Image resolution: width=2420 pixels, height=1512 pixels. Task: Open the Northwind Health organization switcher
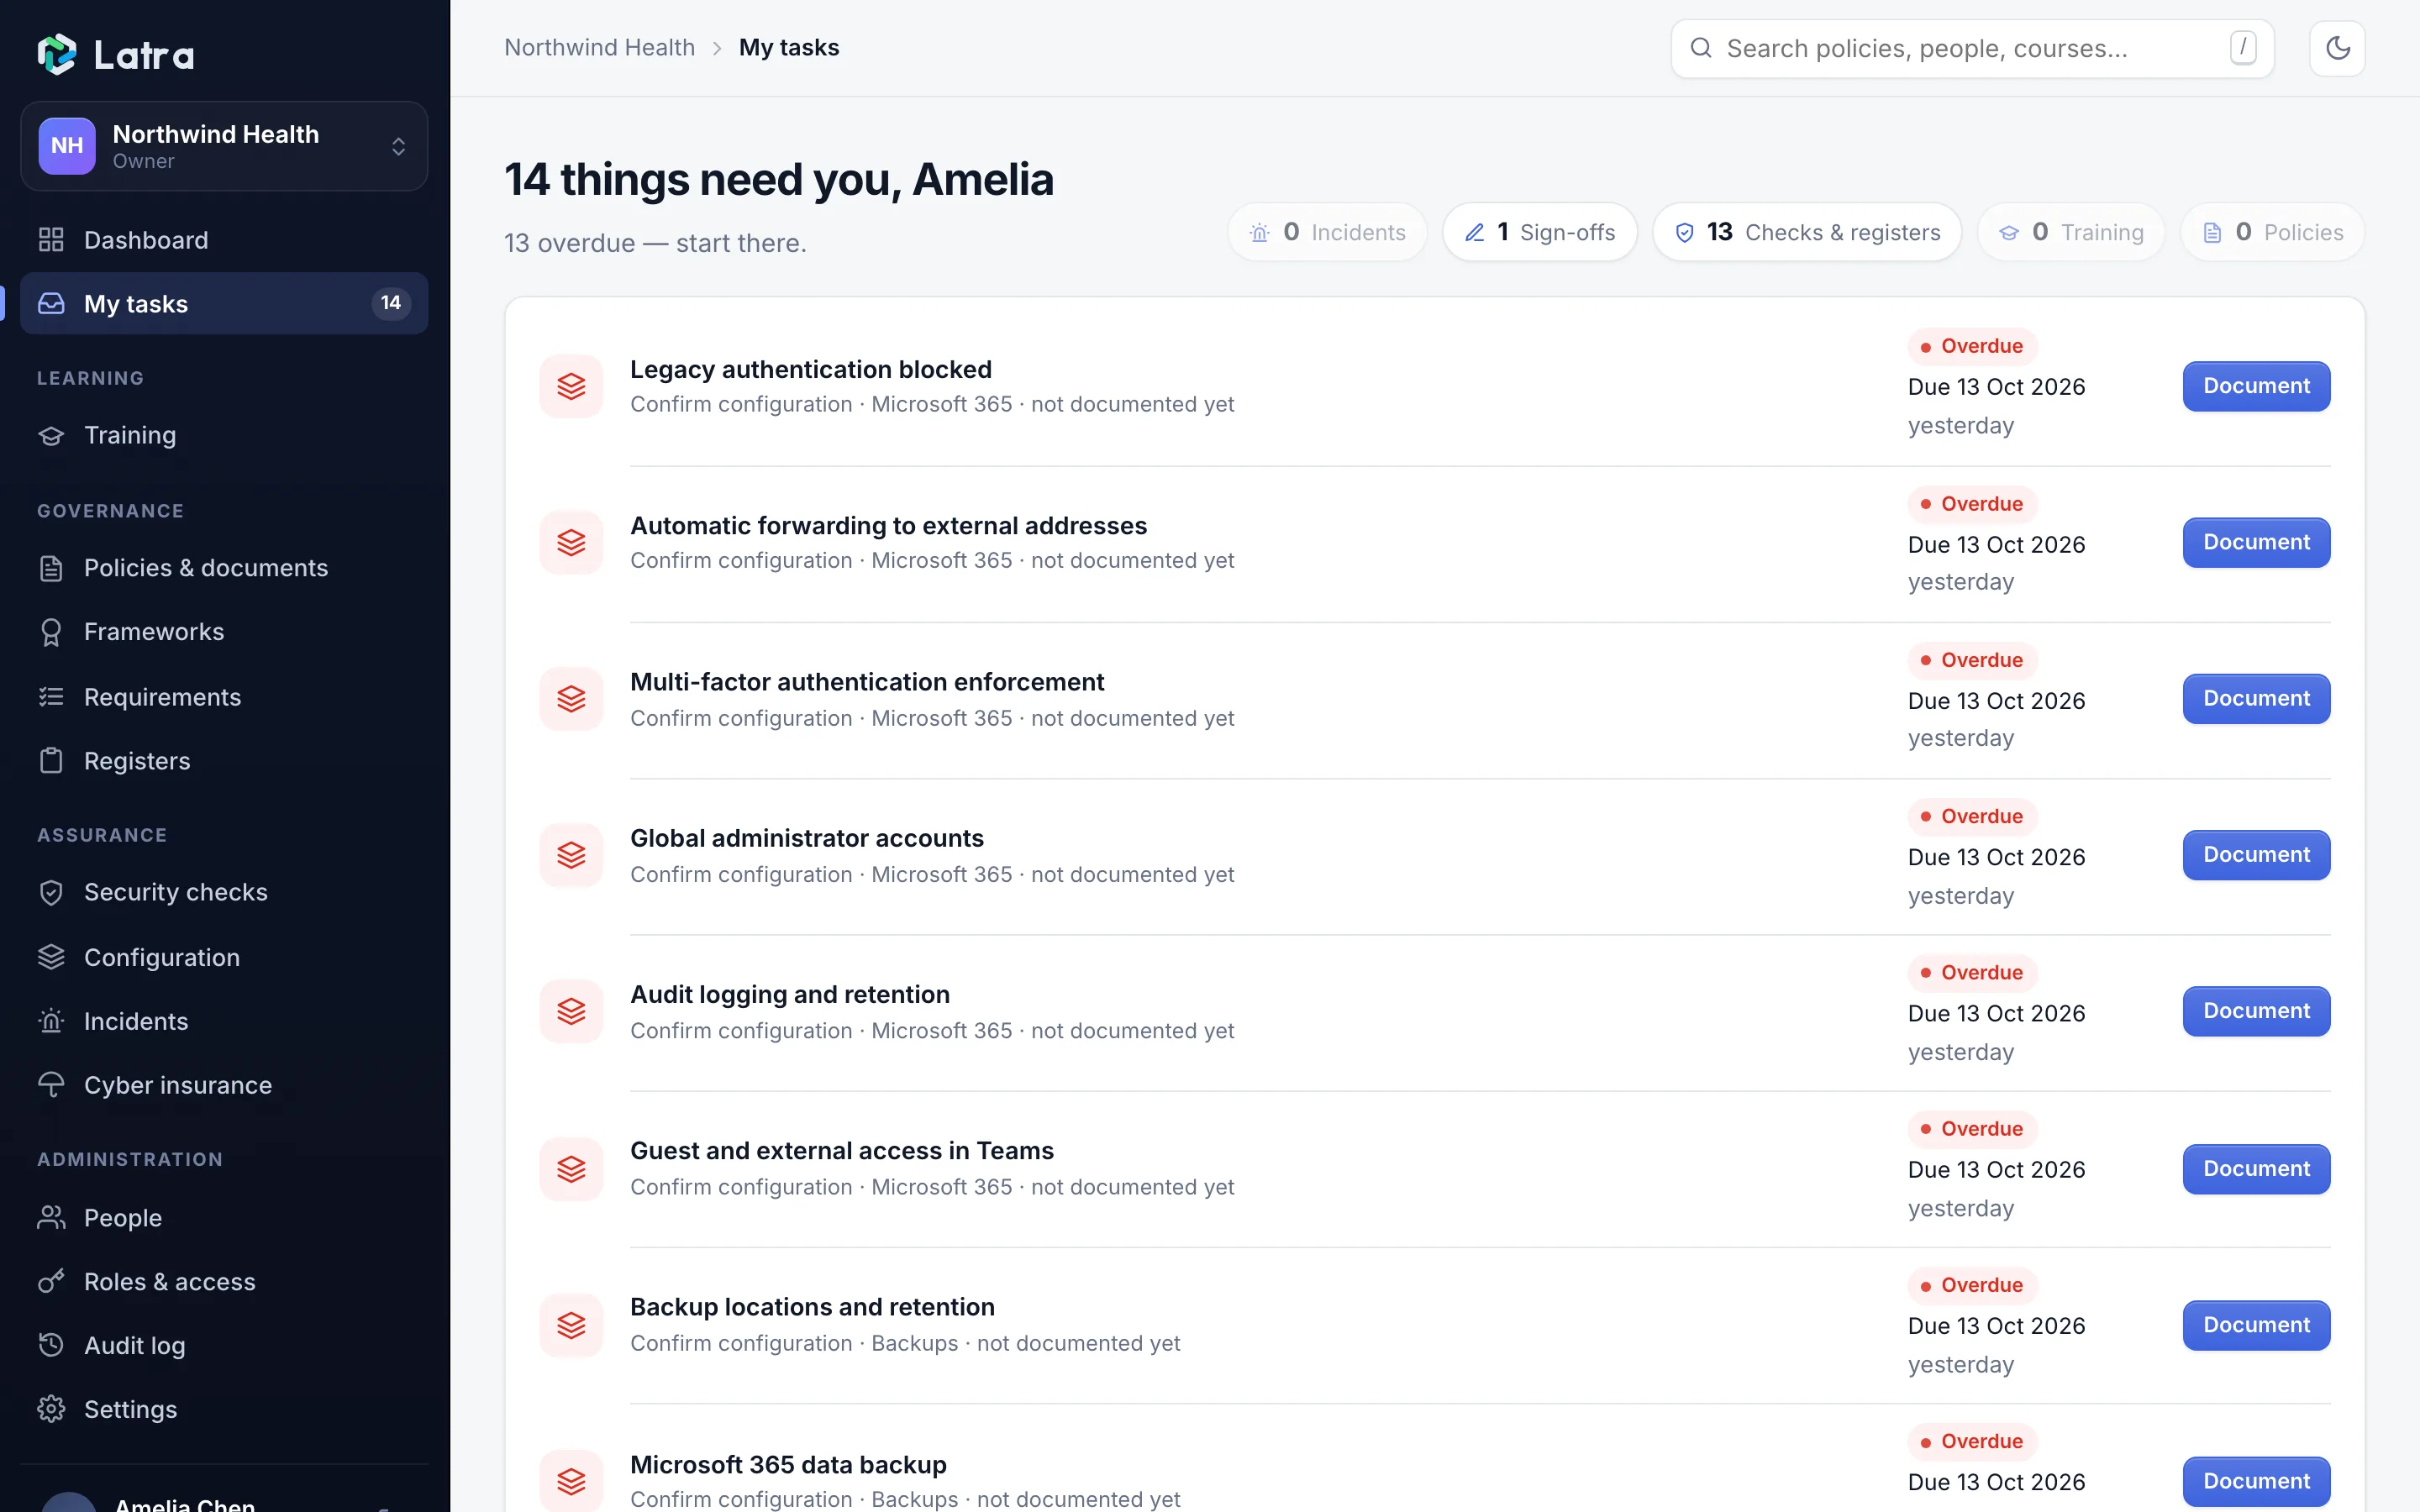(224, 146)
